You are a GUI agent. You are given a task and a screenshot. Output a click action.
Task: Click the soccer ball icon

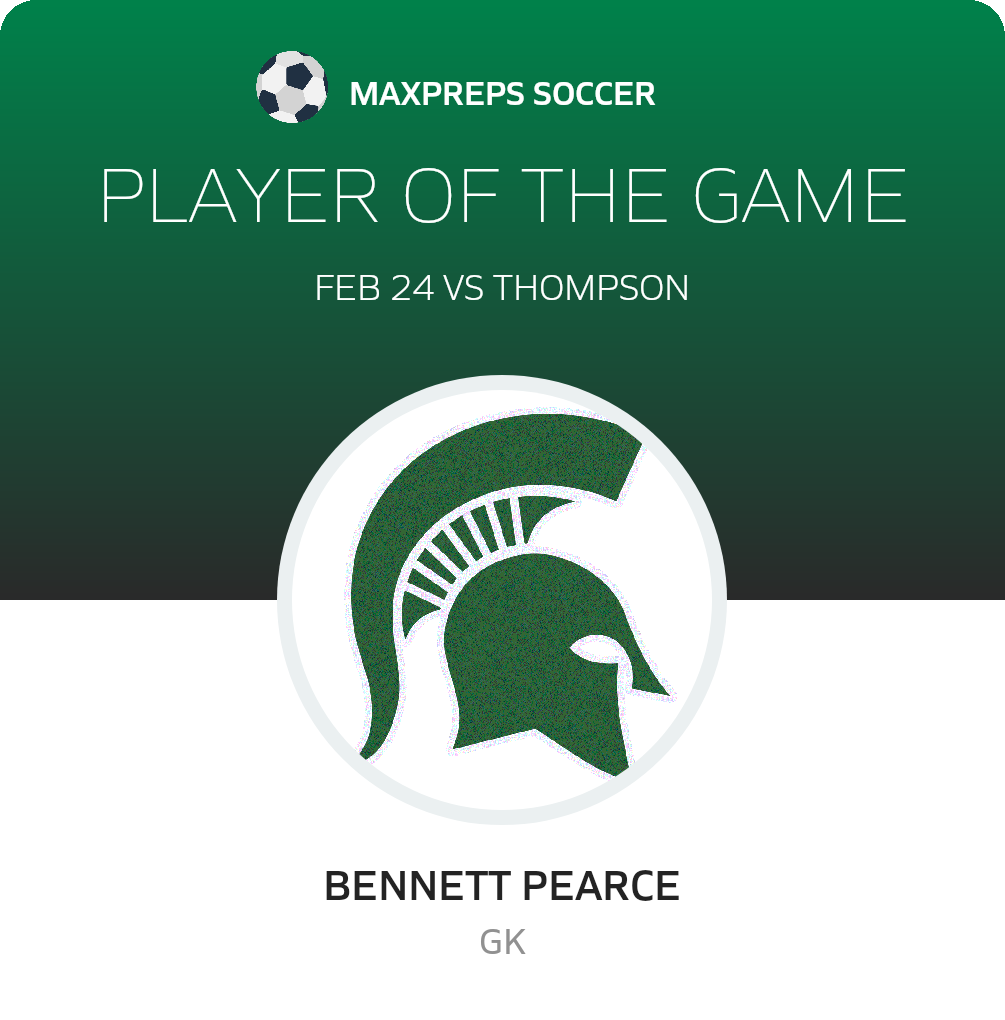(291, 87)
